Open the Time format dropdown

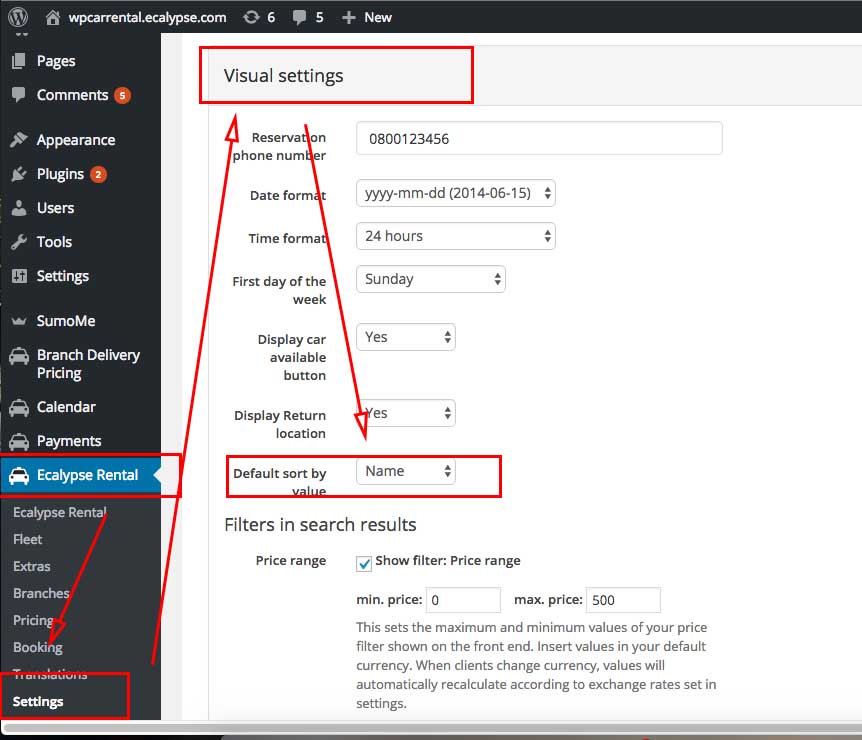point(456,236)
